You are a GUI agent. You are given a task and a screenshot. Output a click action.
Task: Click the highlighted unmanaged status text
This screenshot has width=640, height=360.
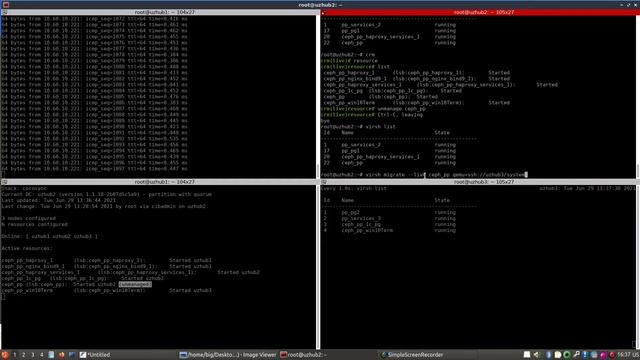tap(135, 284)
